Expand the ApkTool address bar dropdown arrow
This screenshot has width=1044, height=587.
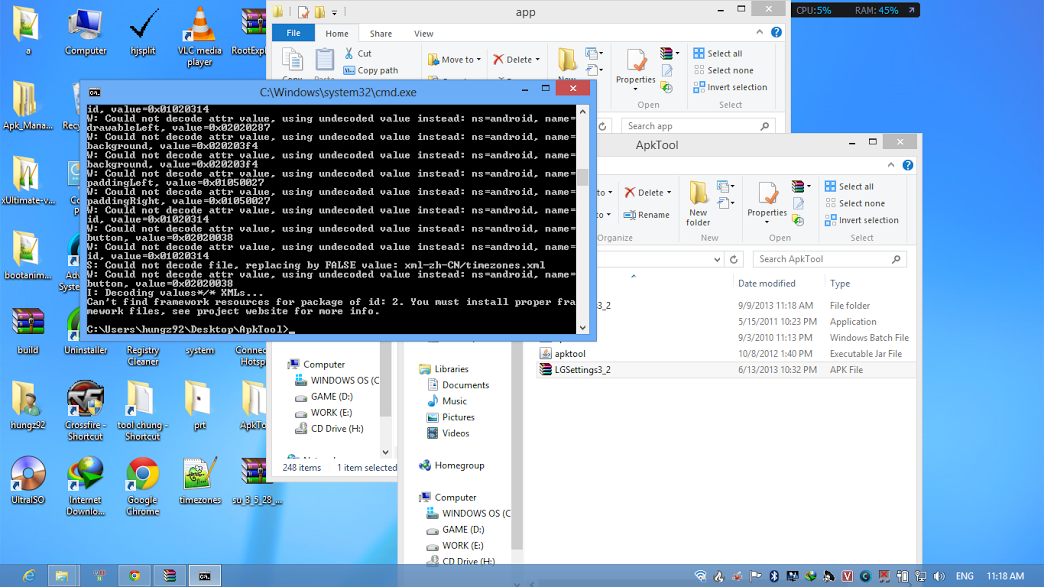tap(717, 260)
